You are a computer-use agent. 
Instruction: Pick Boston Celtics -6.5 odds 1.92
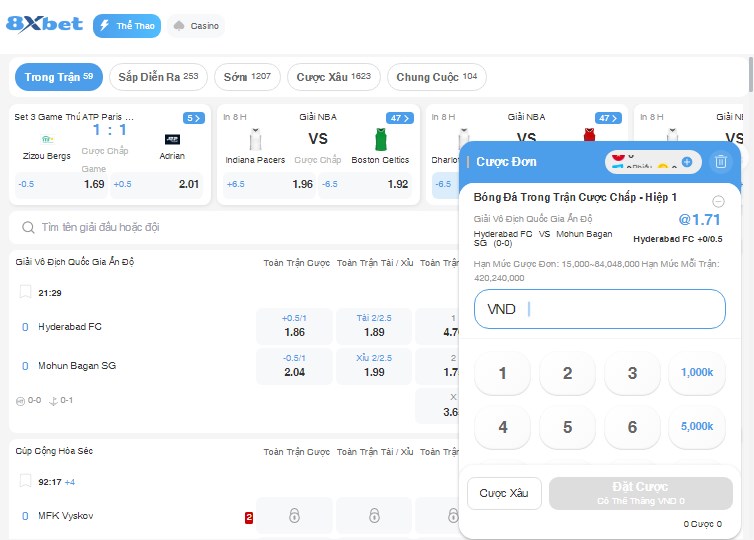(365, 184)
